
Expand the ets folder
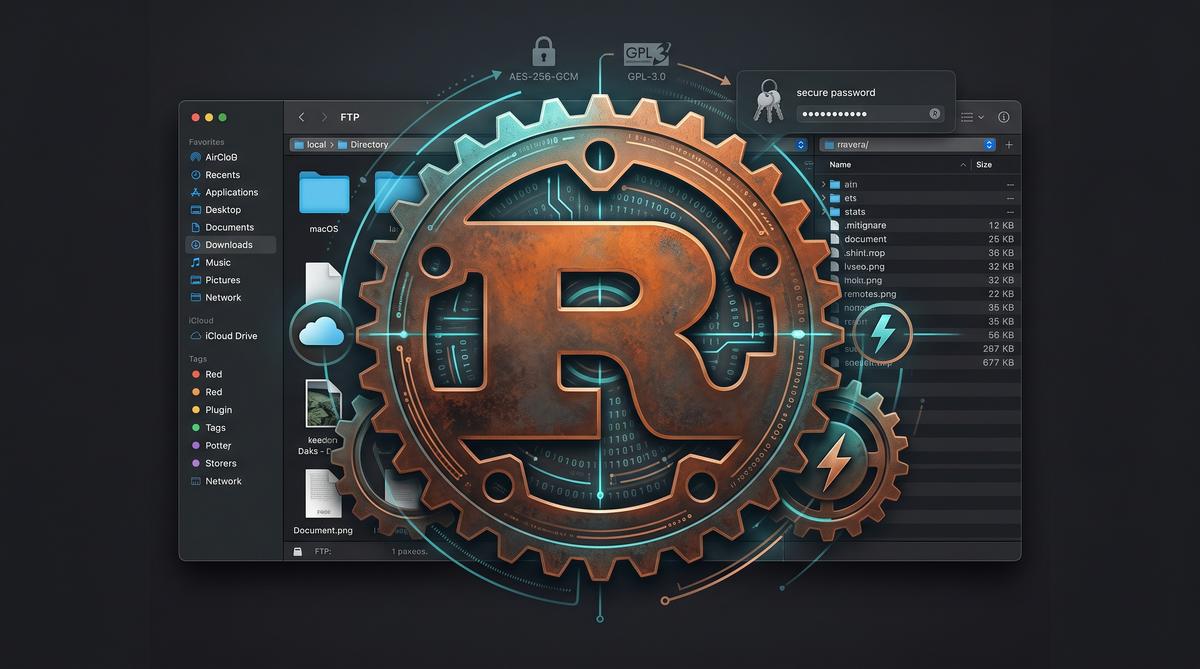point(824,198)
